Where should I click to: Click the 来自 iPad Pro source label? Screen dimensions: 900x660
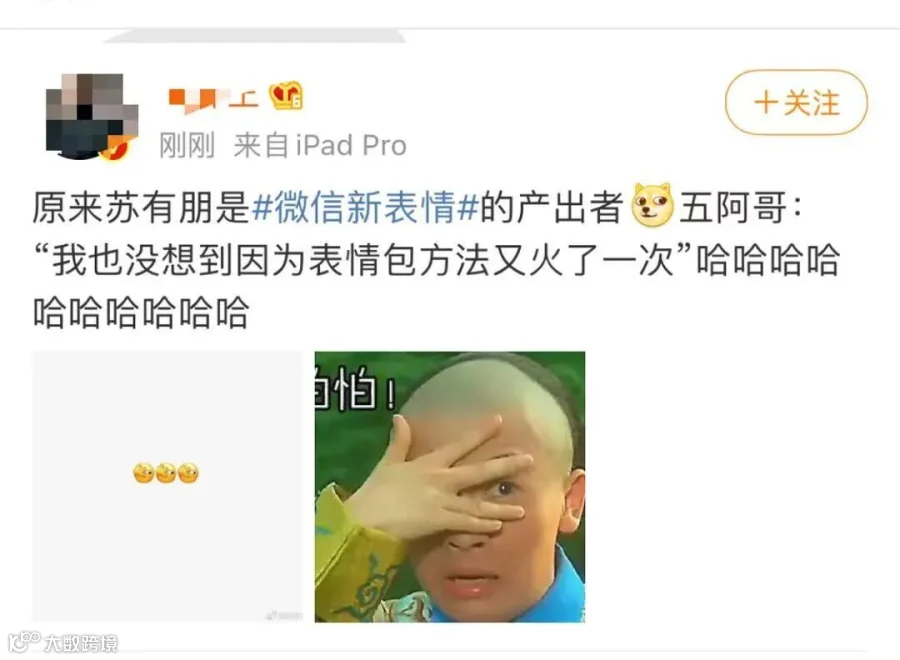click(x=320, y=145)
